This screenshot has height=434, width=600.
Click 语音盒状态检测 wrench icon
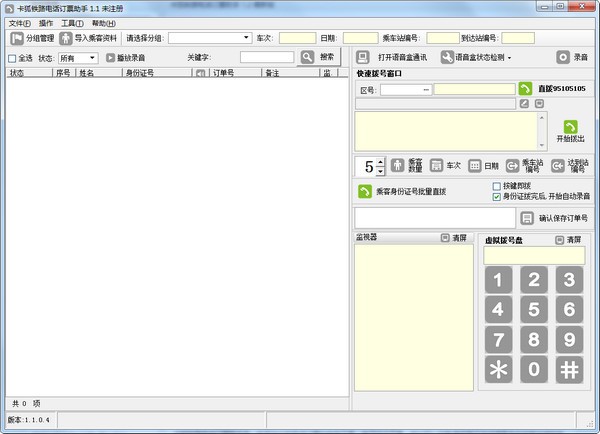(x=447, y=57)
